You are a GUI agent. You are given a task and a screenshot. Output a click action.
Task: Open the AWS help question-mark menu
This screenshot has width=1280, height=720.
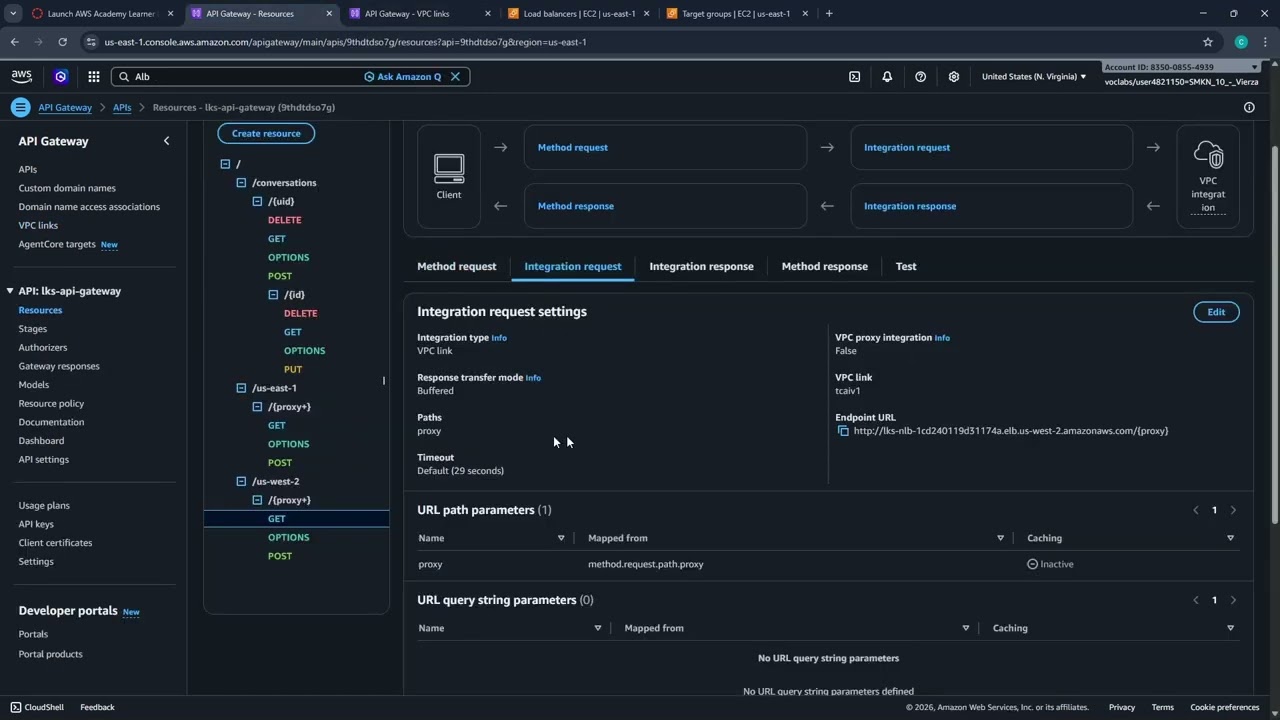pyautogui.click(x=921, y=77)
